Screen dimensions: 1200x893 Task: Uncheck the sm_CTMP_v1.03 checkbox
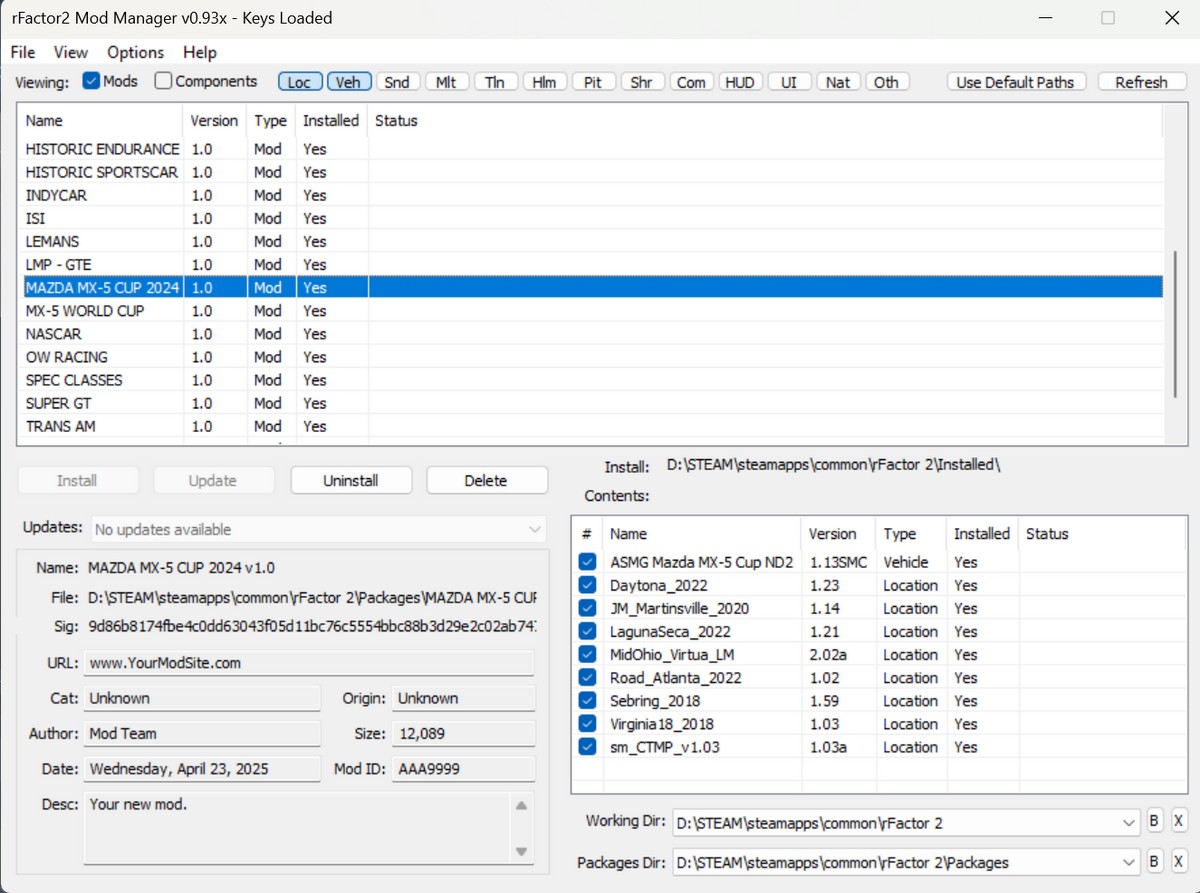click(588, 746)
